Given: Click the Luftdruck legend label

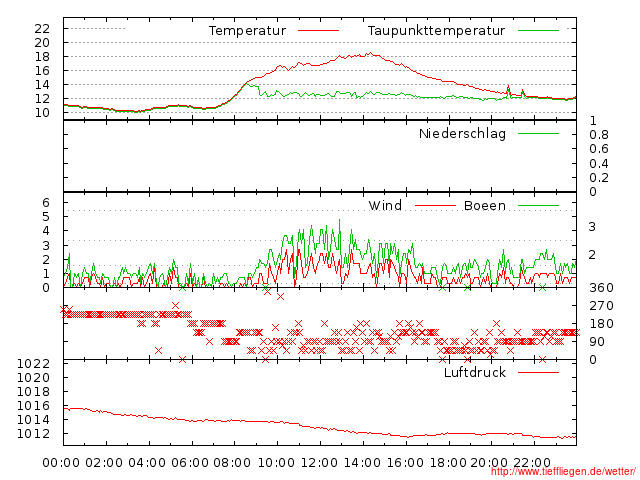Looking at the screenshot, I should click(x=475, y=372).
